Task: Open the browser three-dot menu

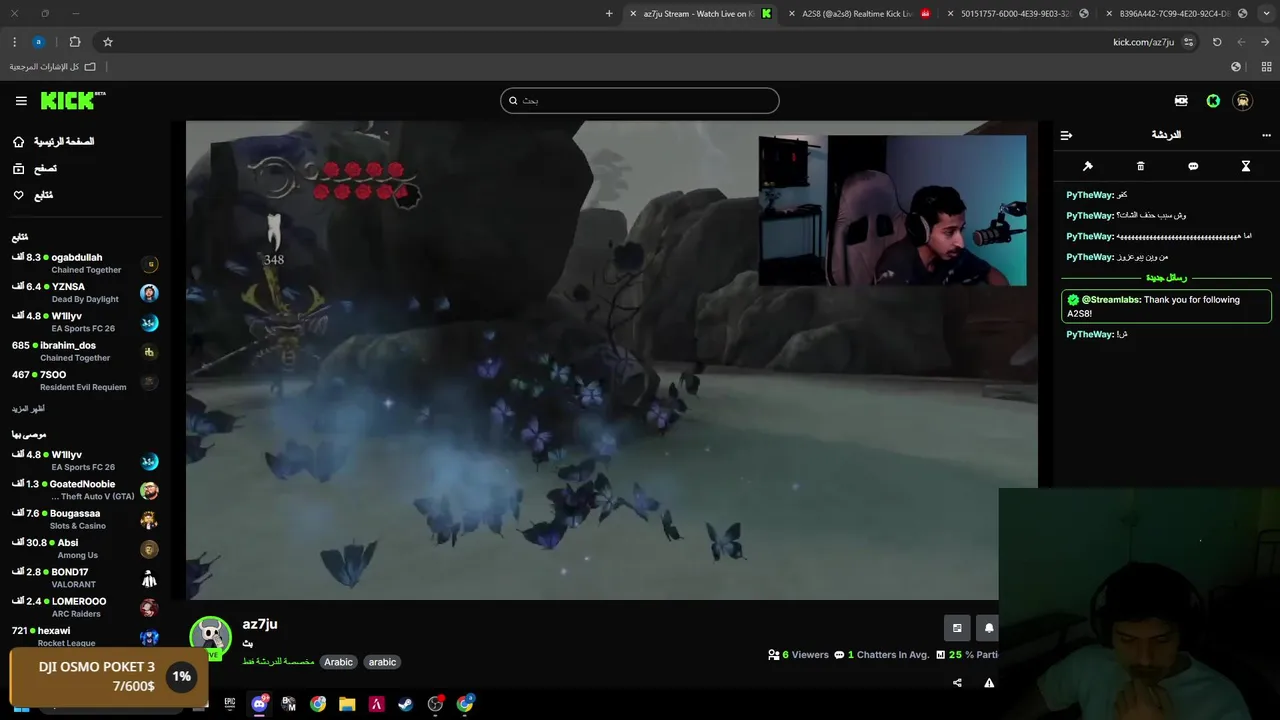Action: click(x=14, y=42)
